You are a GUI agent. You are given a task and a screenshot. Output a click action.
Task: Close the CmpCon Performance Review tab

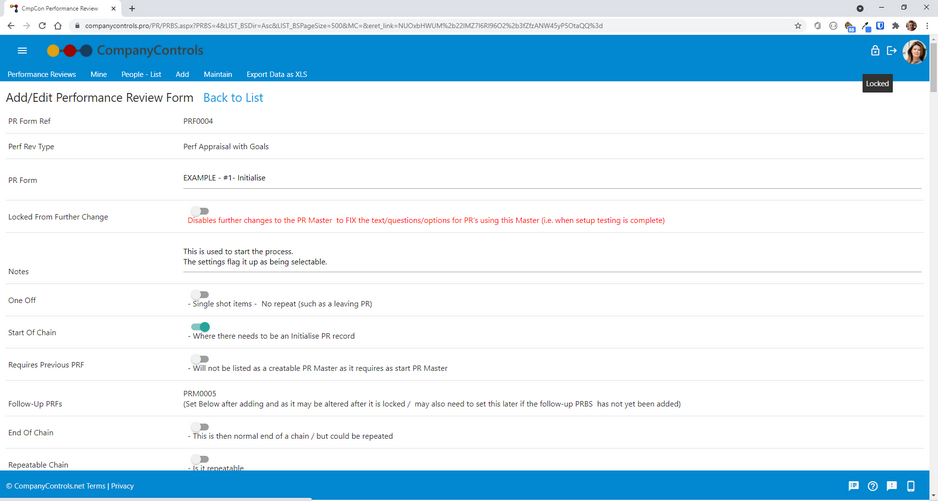(114, 8)
